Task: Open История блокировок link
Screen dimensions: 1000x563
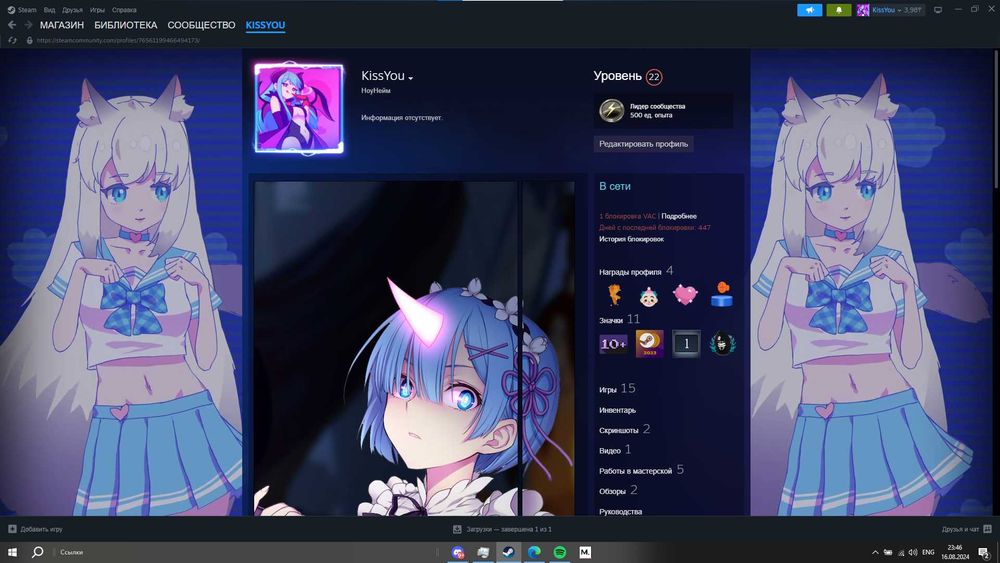Action: click(x=631, y=239)
